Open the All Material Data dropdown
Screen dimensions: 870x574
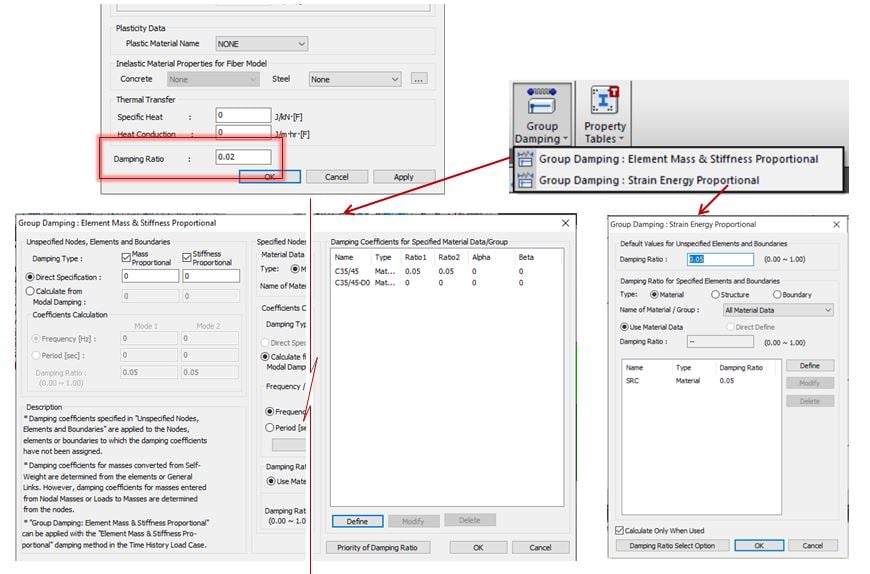coord(778,311)
